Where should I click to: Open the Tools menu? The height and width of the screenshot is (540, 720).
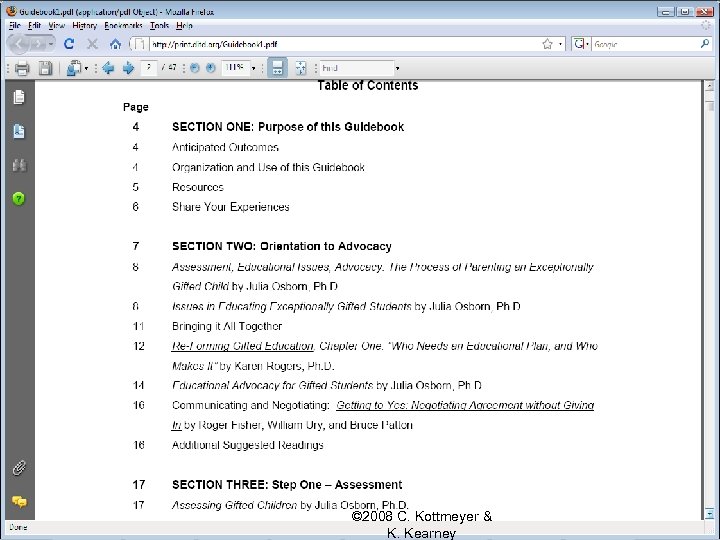(159, 26)
